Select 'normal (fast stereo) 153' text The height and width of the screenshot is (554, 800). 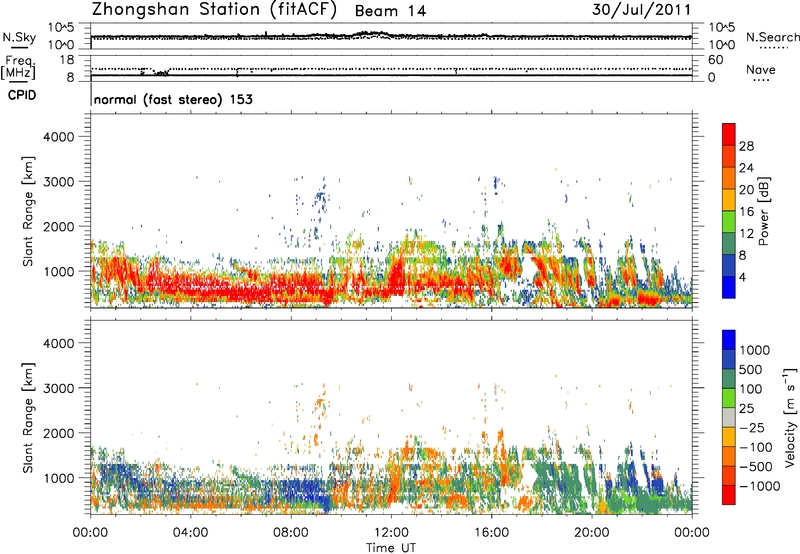tap(173, 99)
